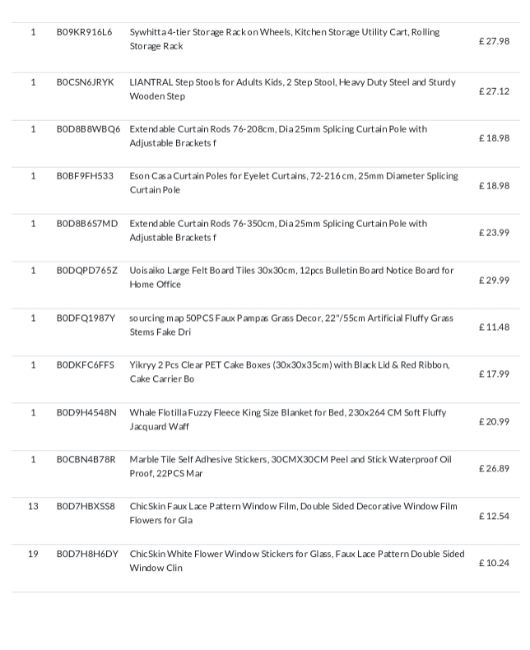This screenshot has width=530, height=650.
Task: Select Whale Flotilla Fuzzy Fleece Blanket description
Action: [288, 420]
